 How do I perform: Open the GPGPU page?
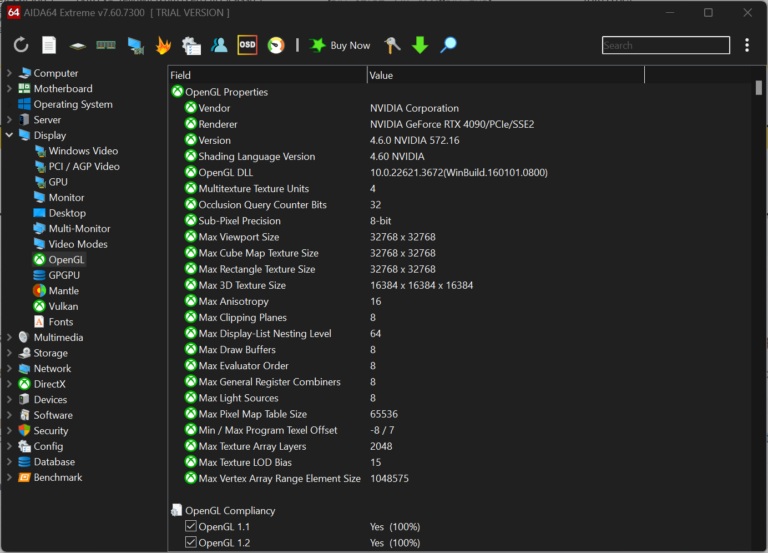point(56,275)
